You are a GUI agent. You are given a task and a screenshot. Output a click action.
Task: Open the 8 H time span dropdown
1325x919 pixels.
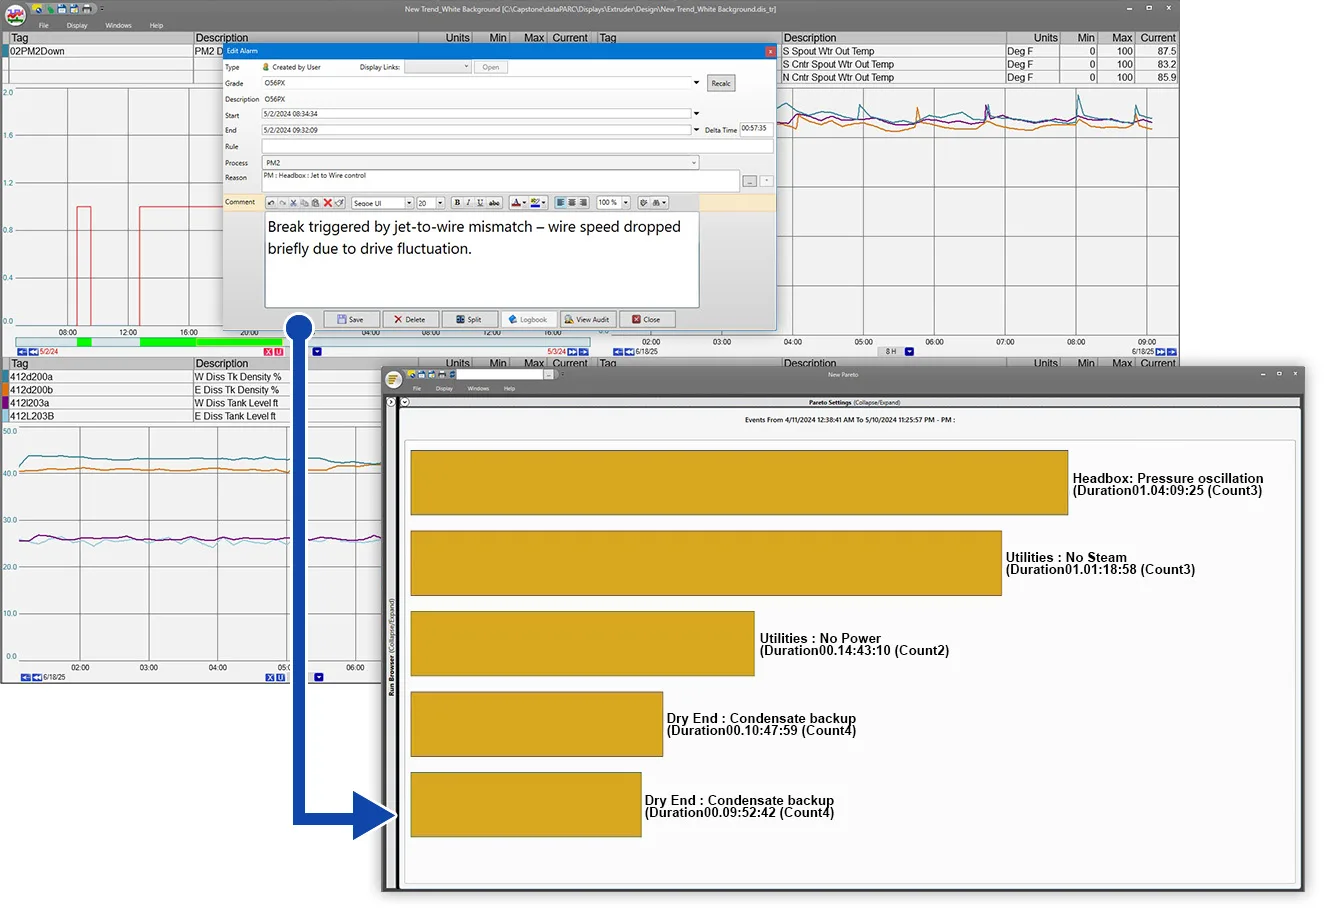(x=909, y=352)
